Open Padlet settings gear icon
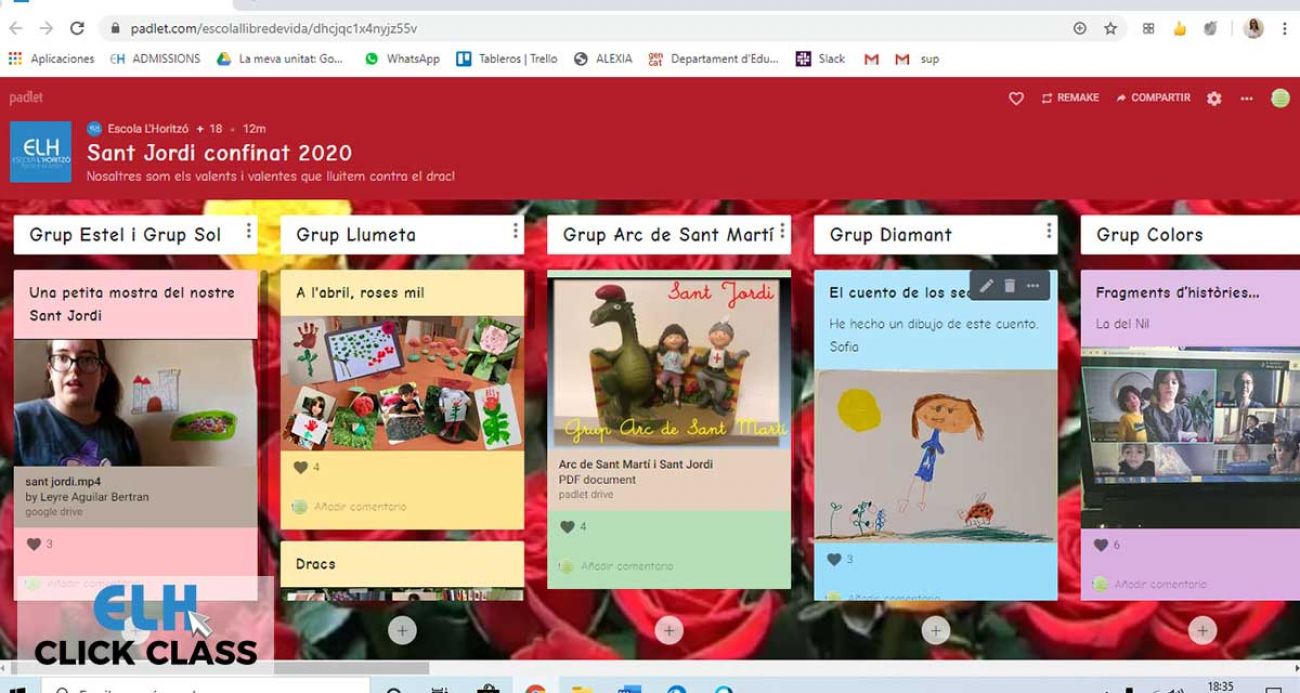The width and height of the screenshot is (1300, 693). click(x=1214, y=98)
